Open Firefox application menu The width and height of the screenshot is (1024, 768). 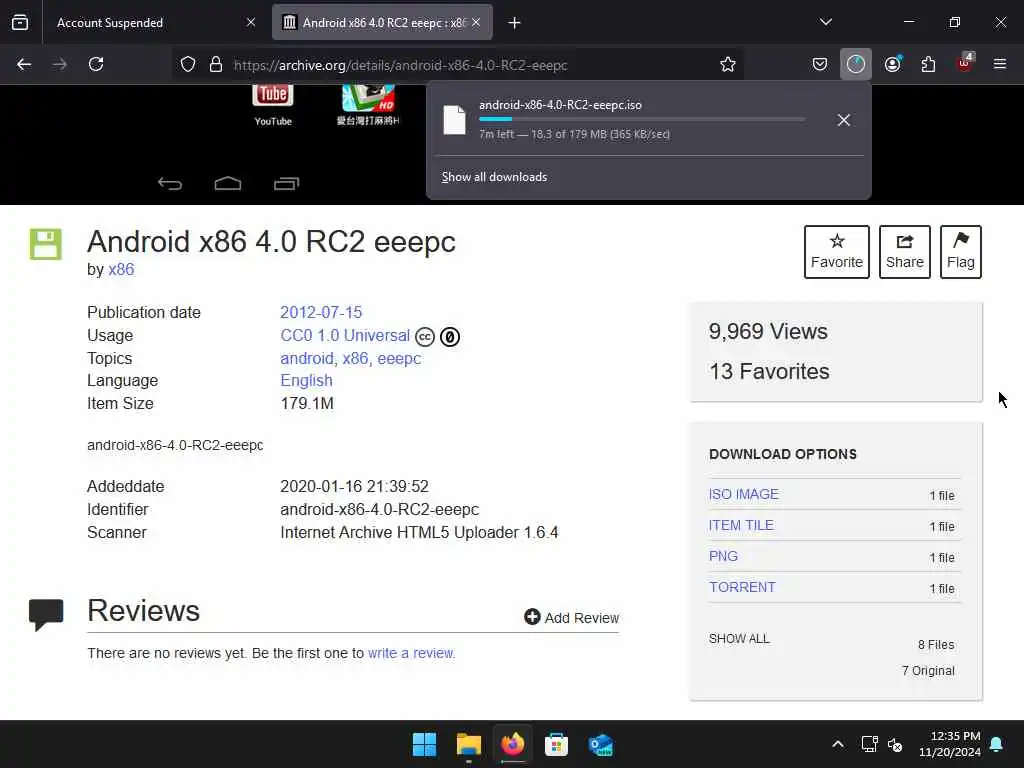click(1000, 64)
